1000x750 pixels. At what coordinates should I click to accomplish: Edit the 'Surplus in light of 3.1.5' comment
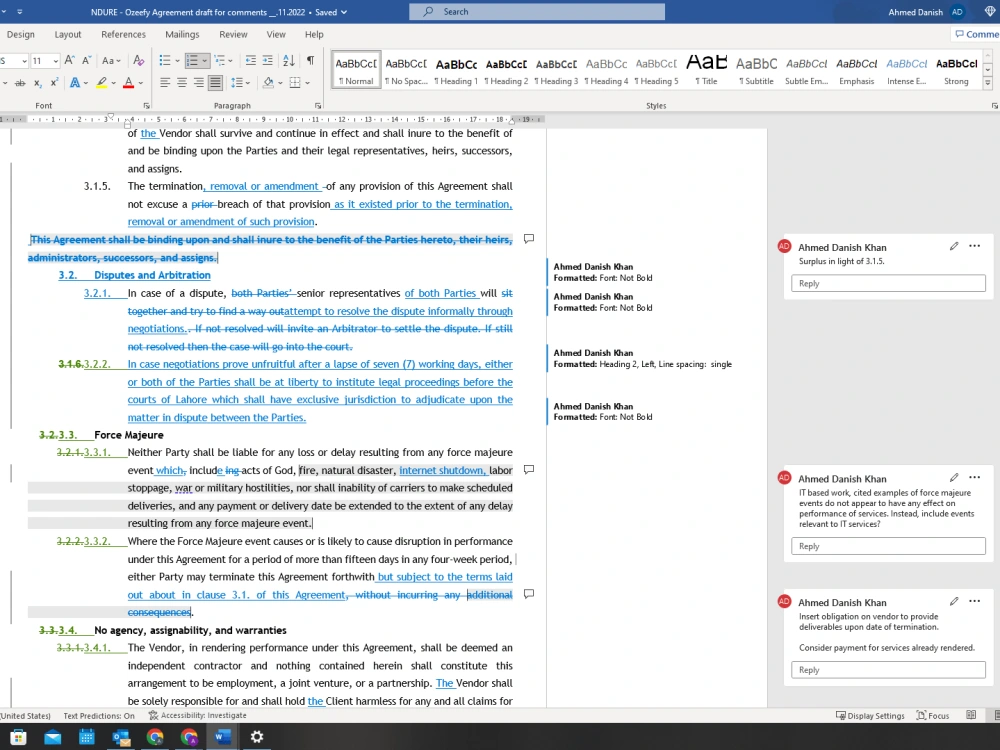pos(954,246)
